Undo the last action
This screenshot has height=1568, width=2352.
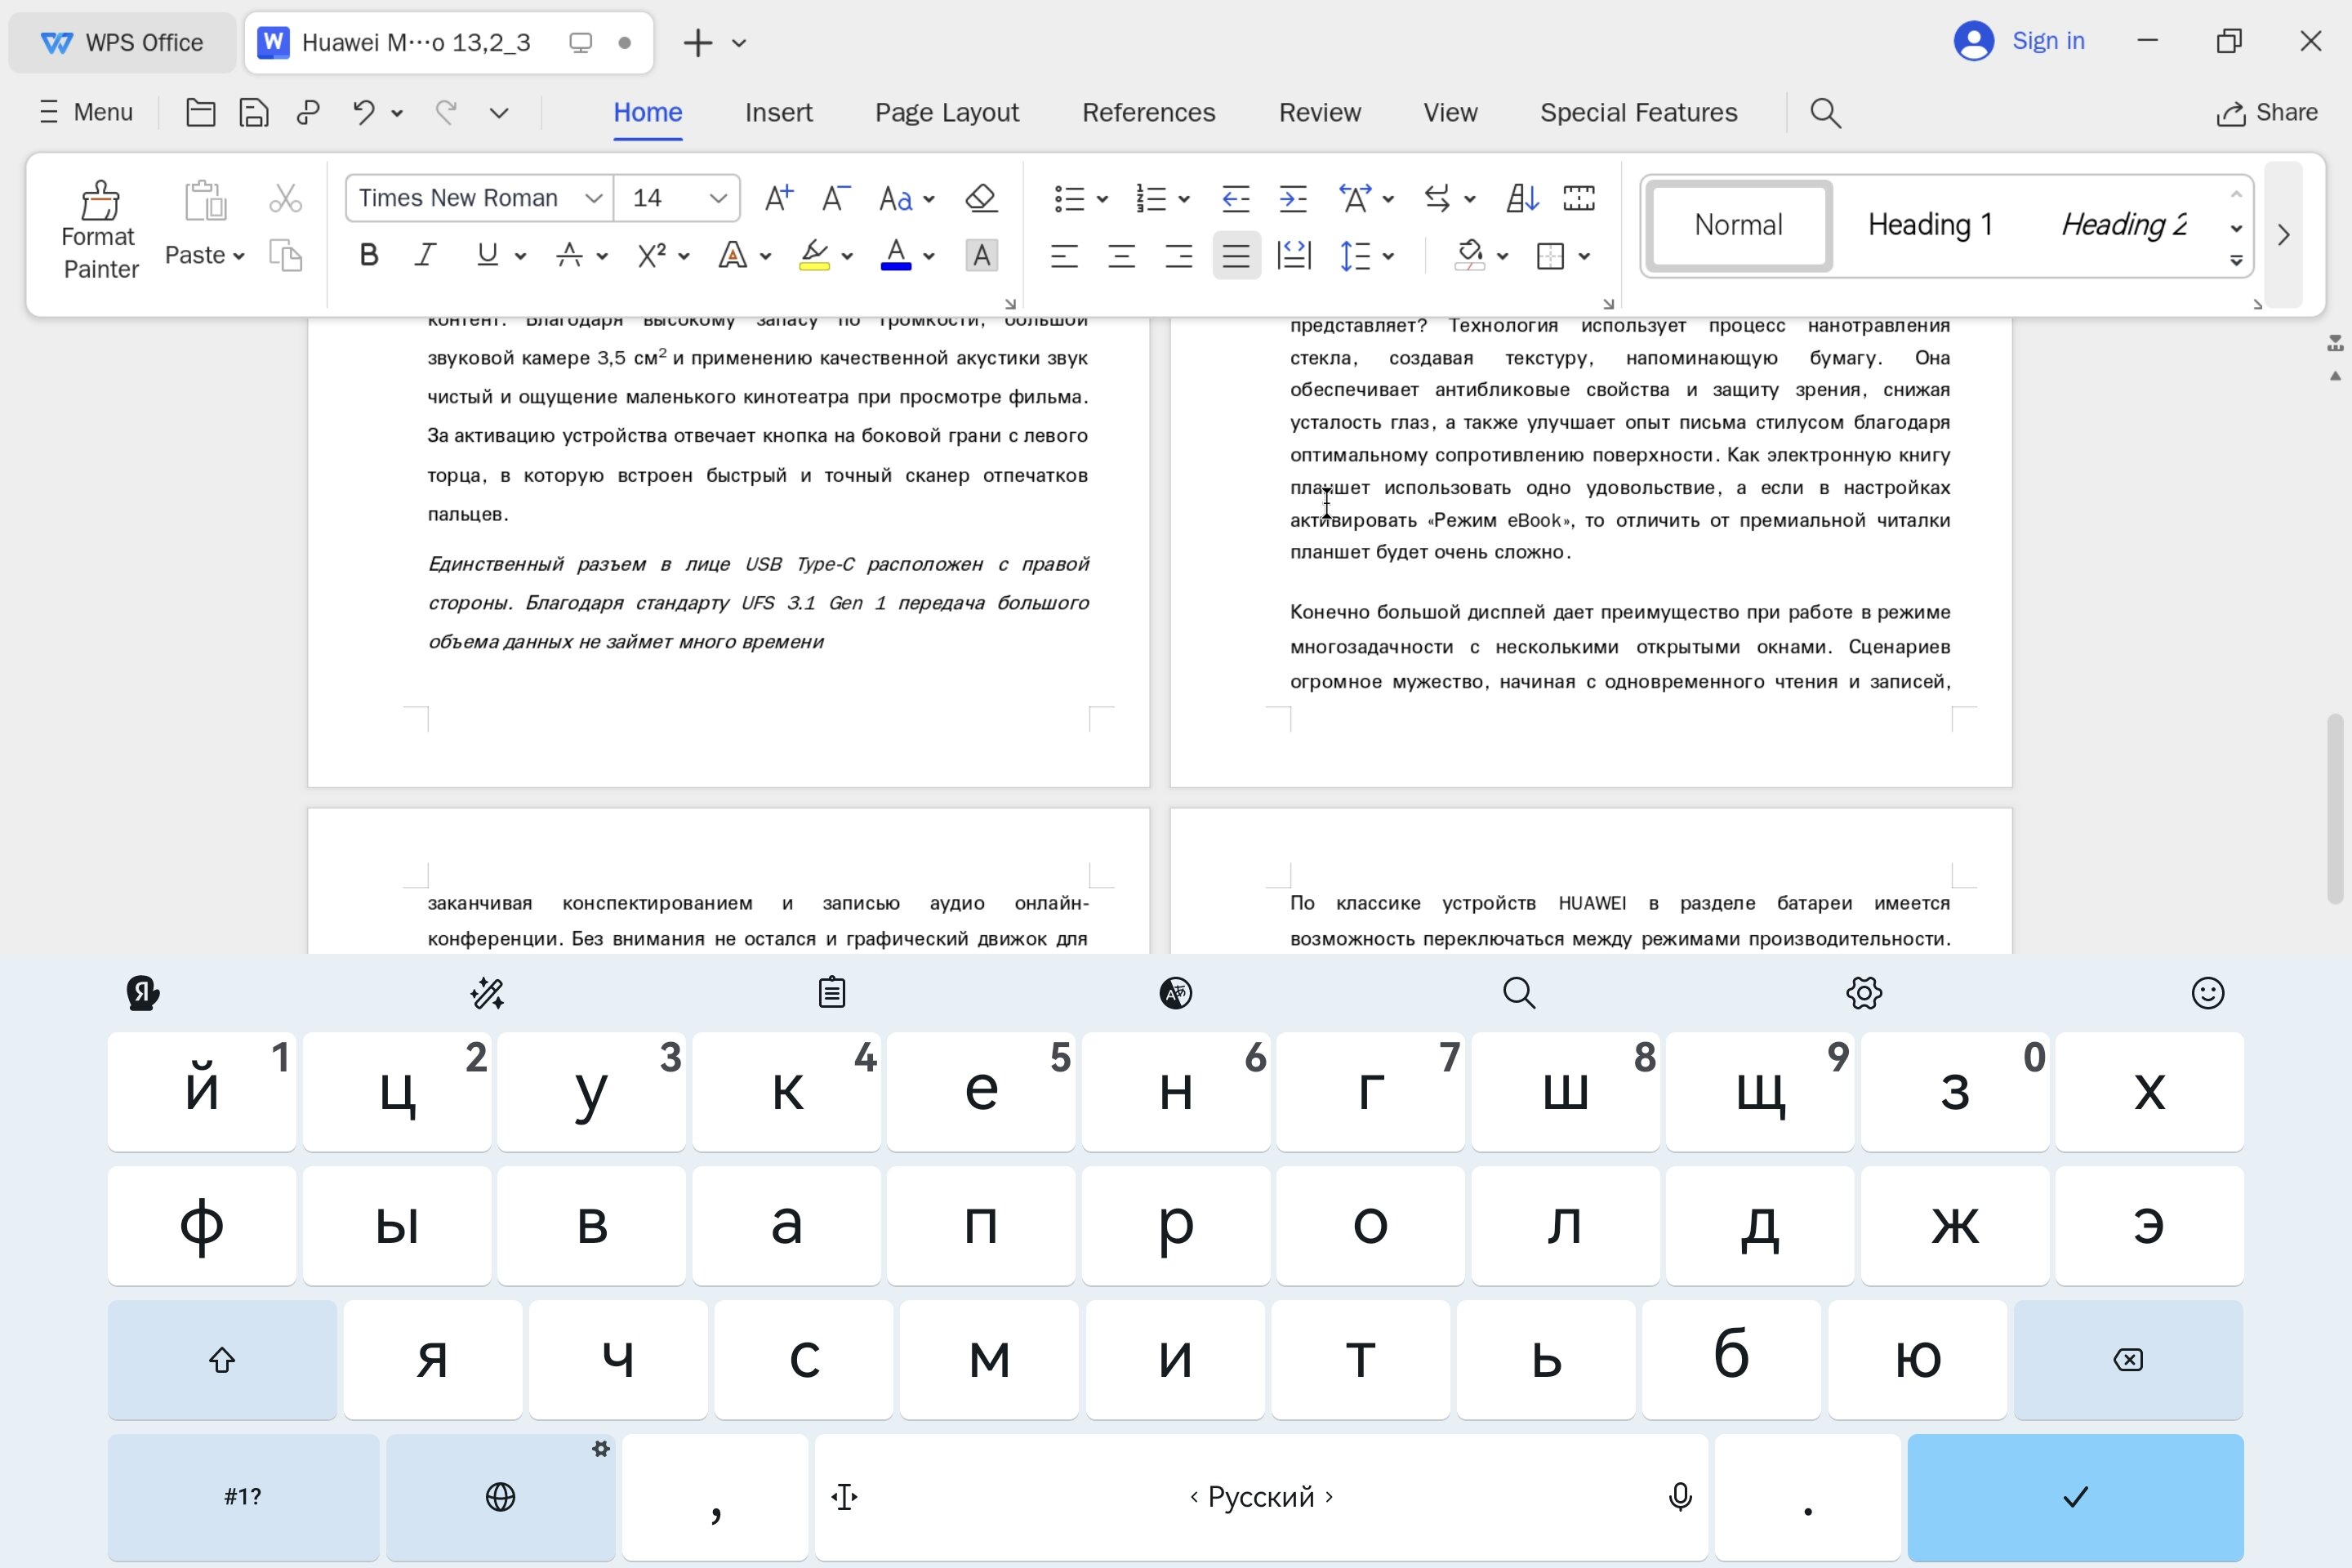tap(364, 112)
